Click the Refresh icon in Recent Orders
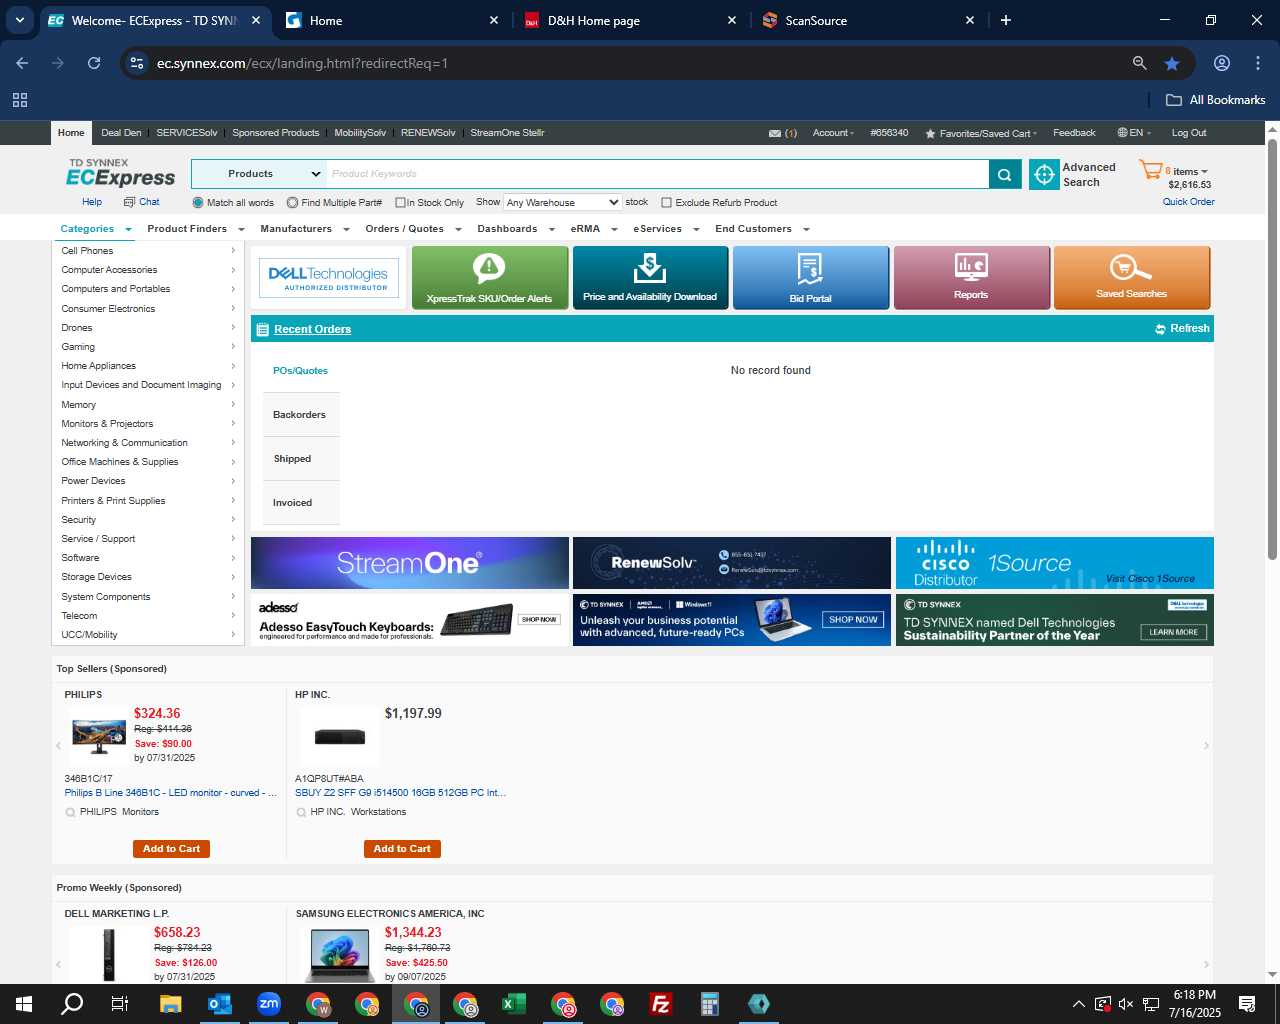 [1160, 329]
